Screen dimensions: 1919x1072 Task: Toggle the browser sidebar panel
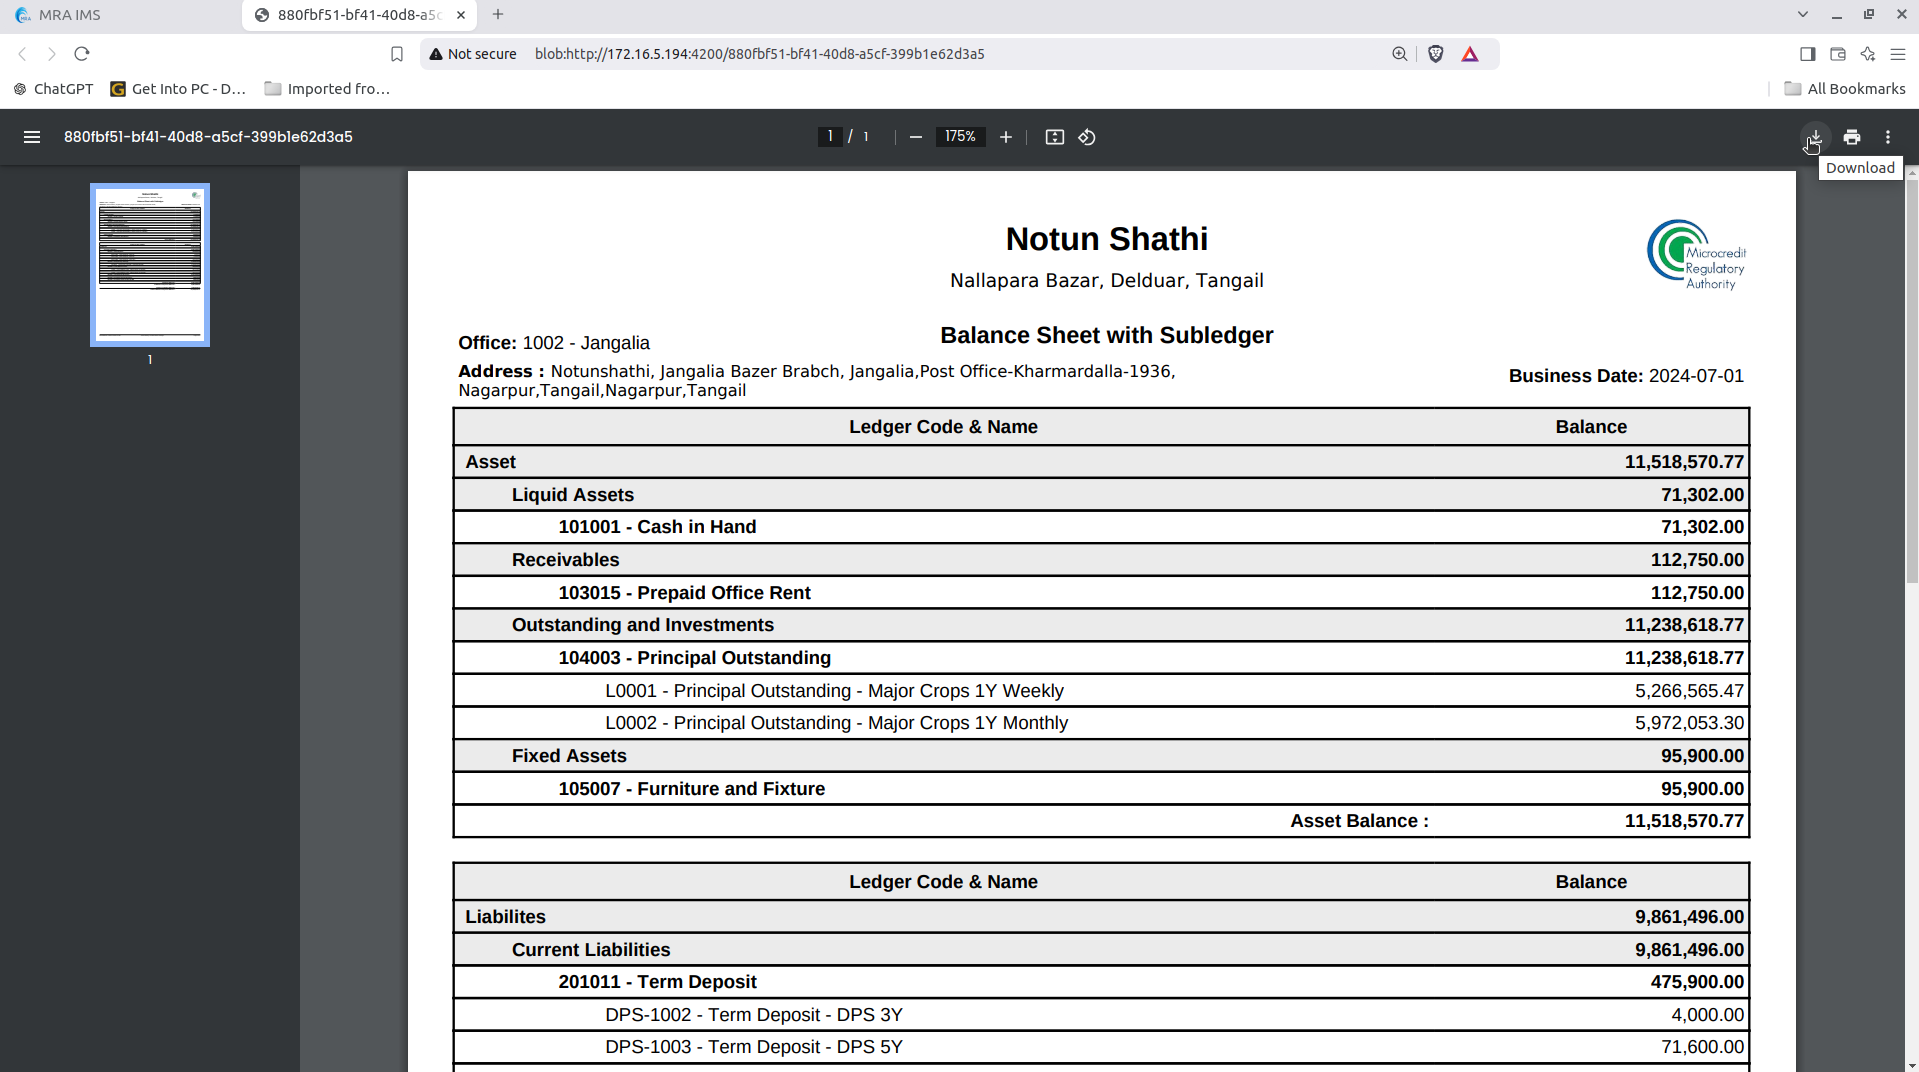click(1808, 54)
